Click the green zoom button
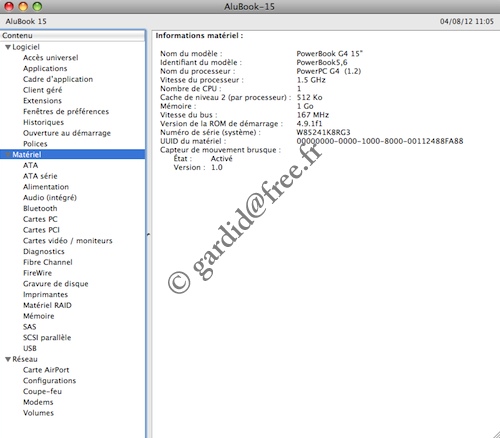 point(37,6)
